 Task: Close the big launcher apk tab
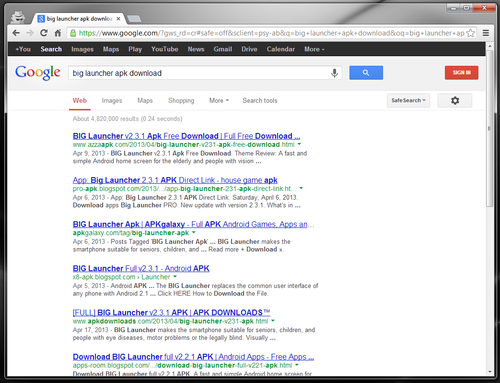(x=118, y=19)
